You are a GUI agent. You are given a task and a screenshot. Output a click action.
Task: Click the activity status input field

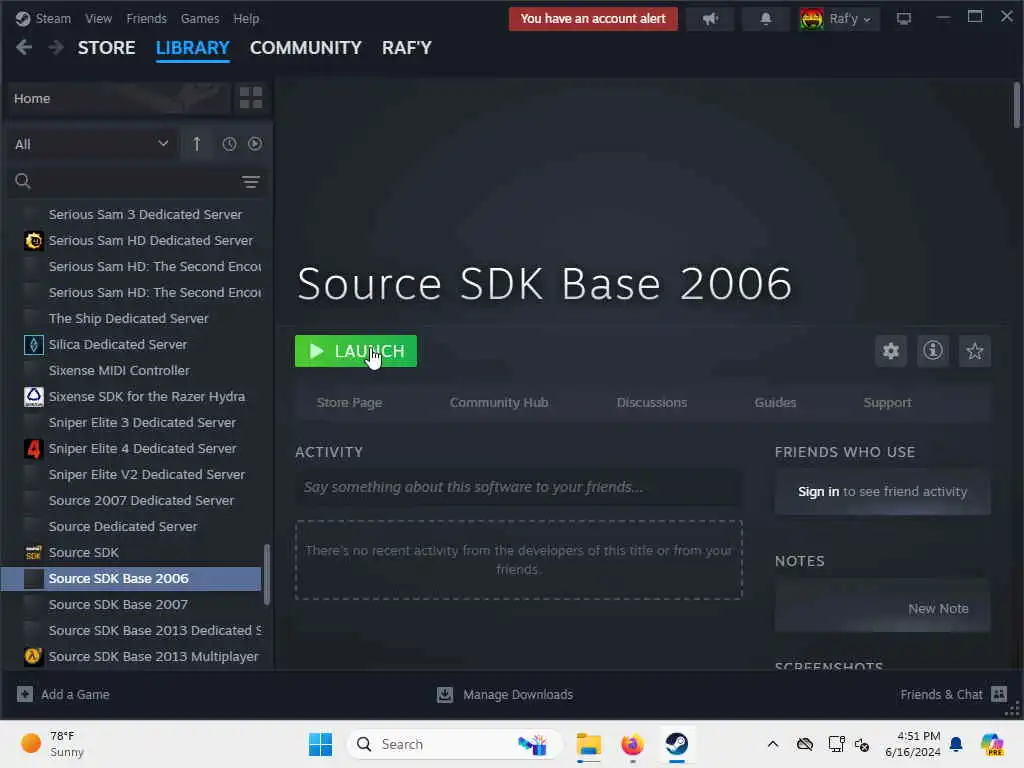tap(519, 487)
